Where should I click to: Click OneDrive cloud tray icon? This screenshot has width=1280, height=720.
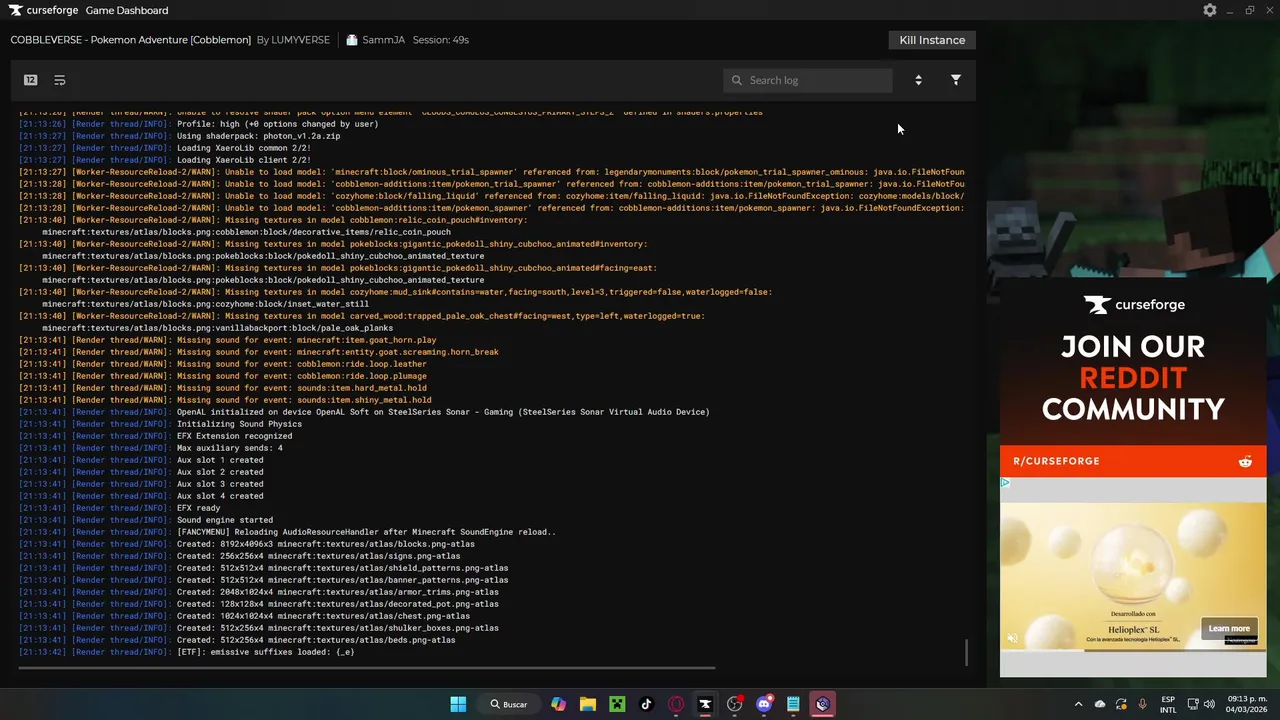[x=1100, y=704]
